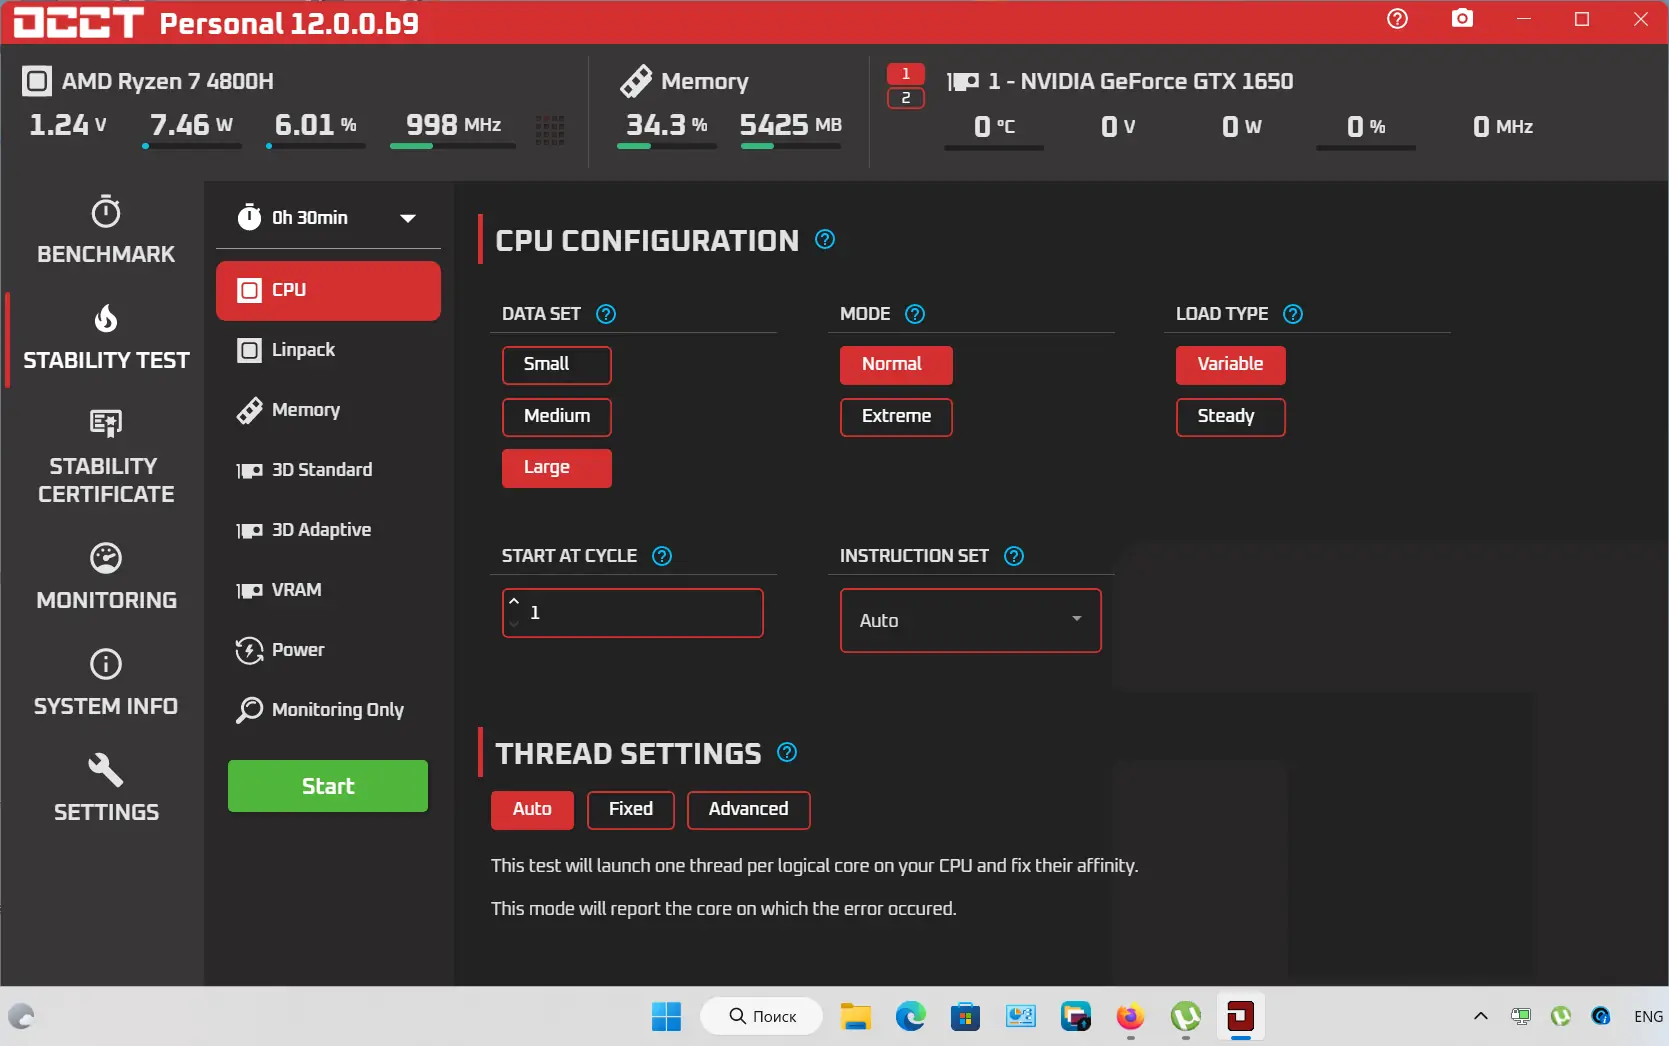
Task: Open Thread Settings help icon
Action: point(787,752)
